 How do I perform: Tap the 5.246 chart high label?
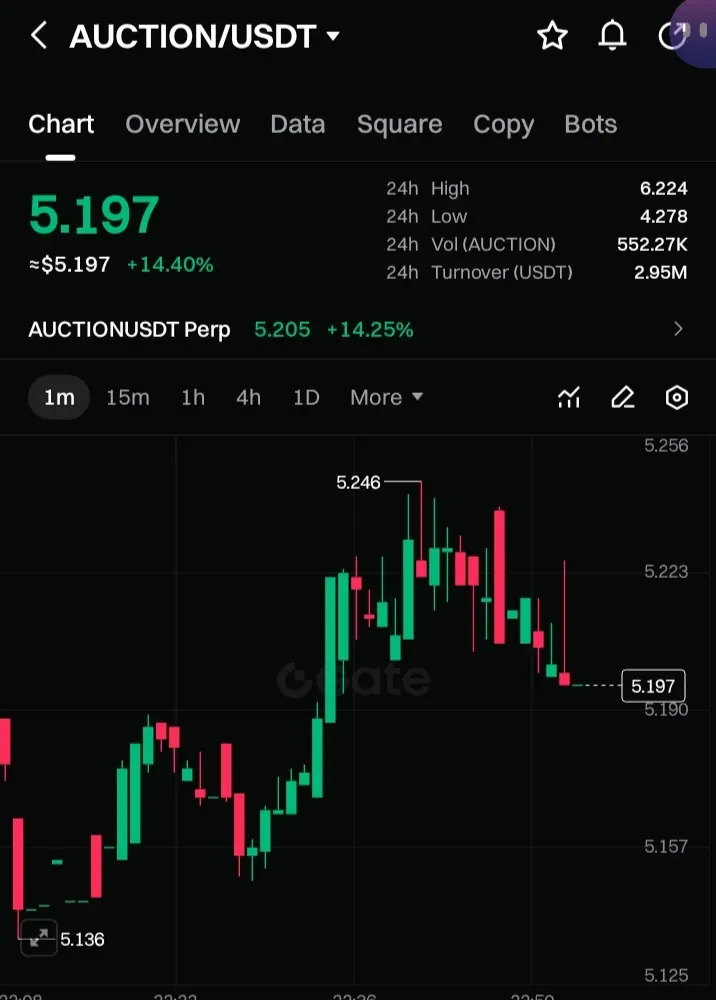point(358,483)
